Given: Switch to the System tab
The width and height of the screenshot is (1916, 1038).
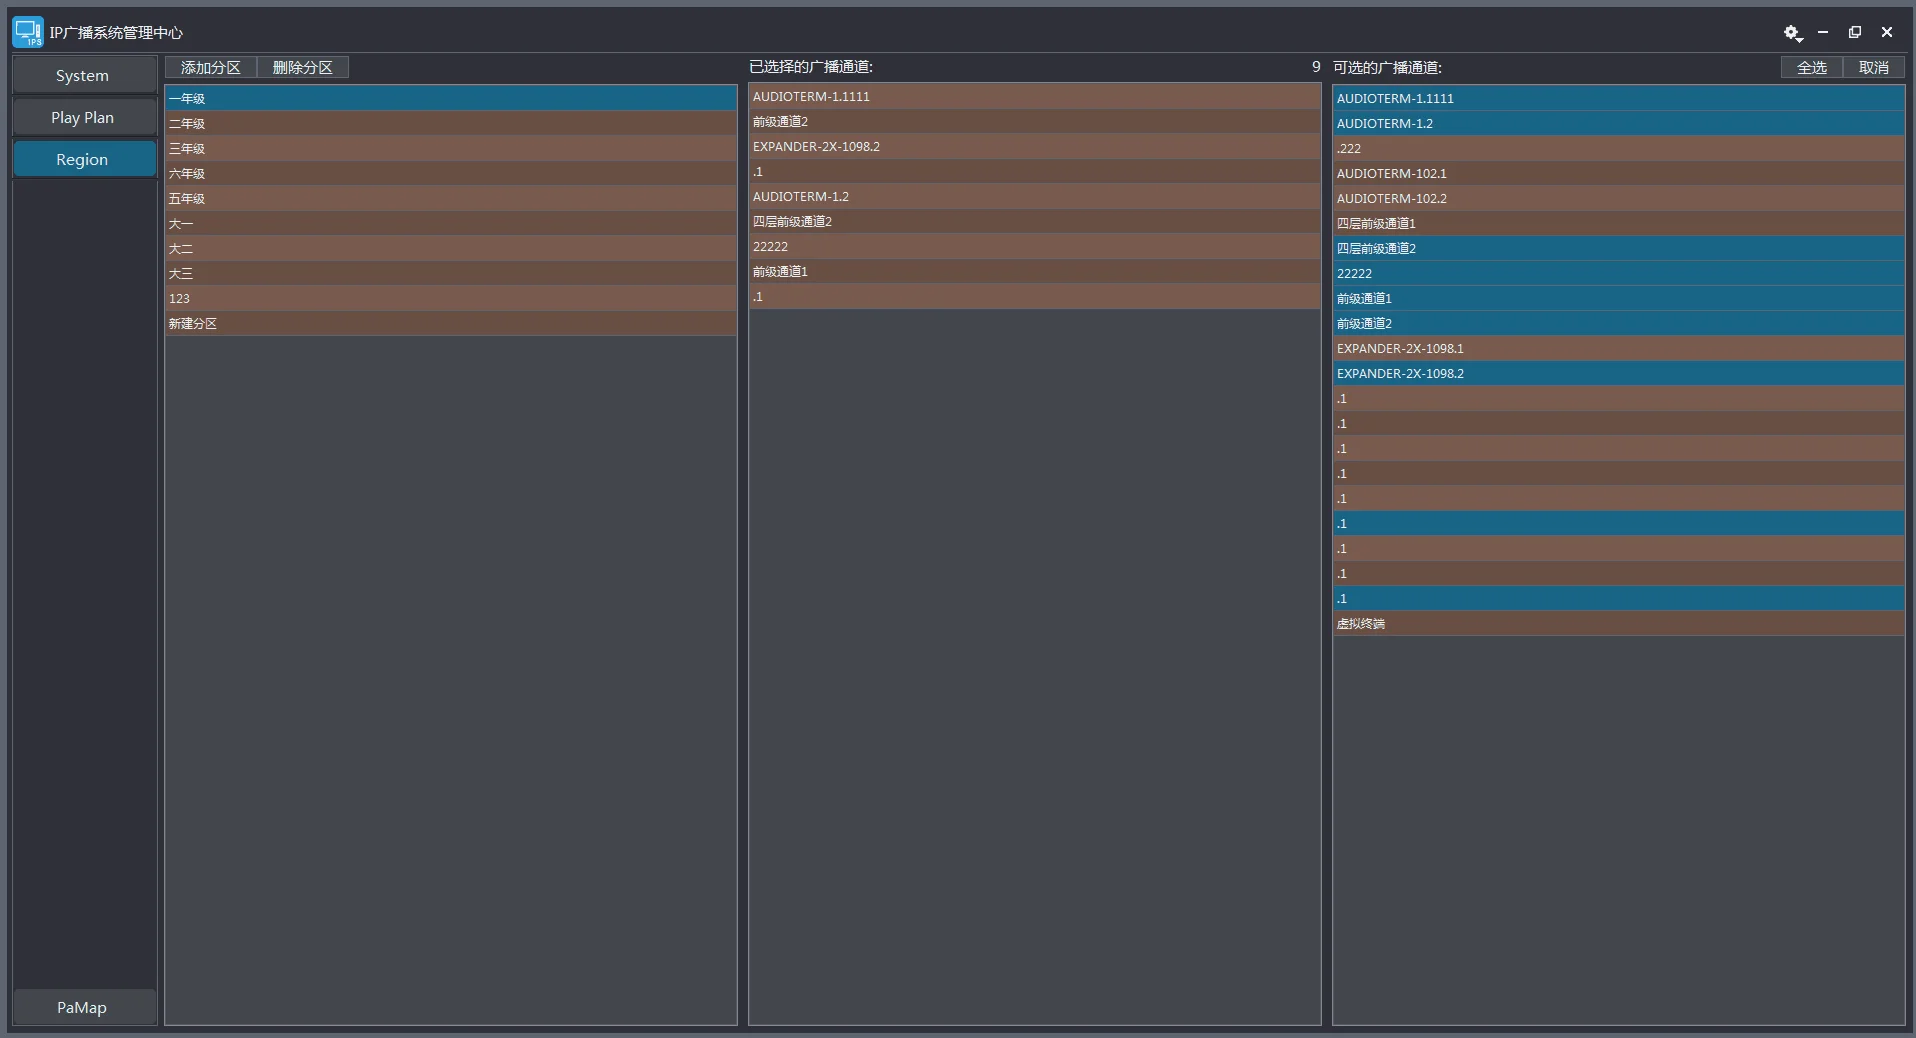Looking at the screenshot, I should 83,76.
